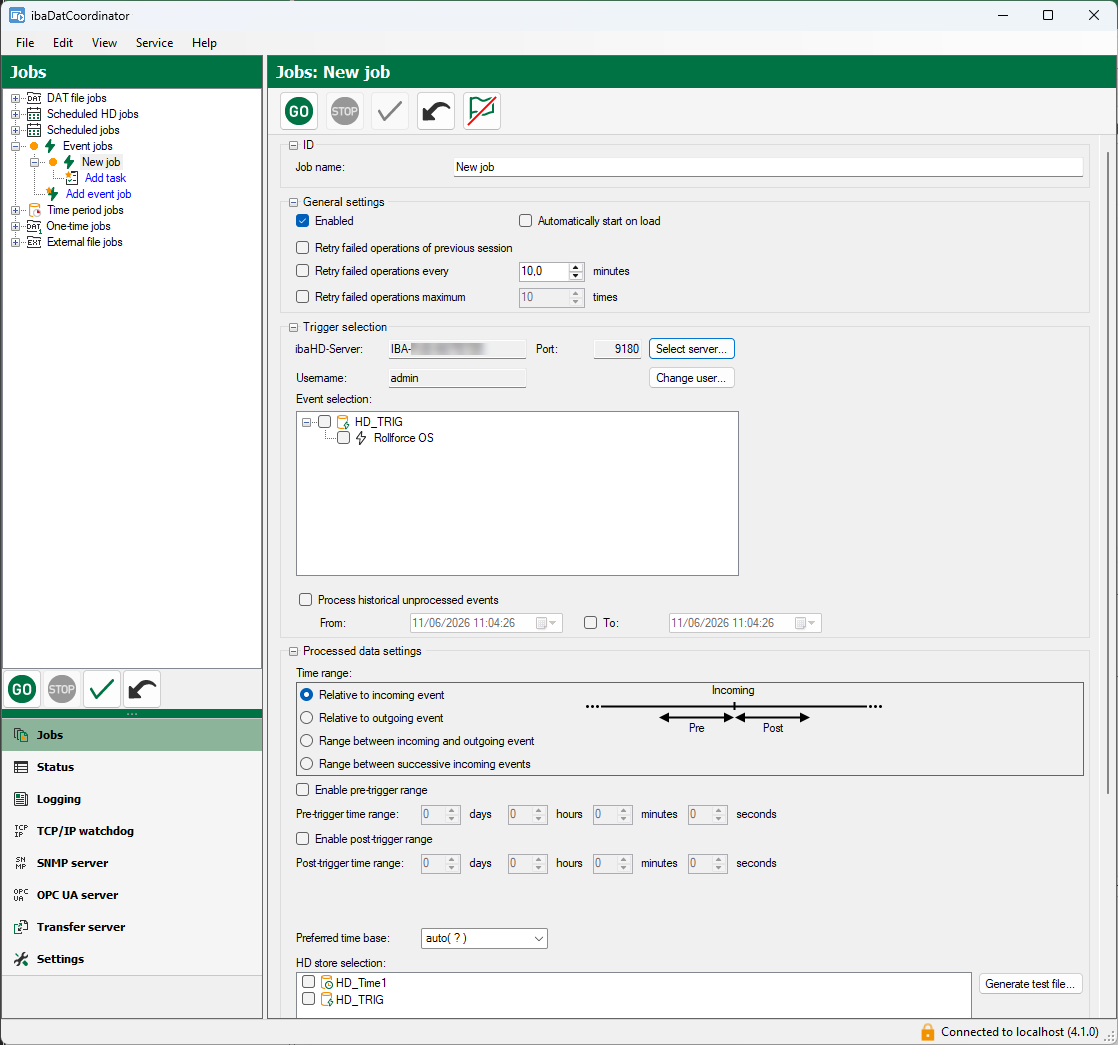Apply changes with the gray checkmark icon

pos(390,111)
